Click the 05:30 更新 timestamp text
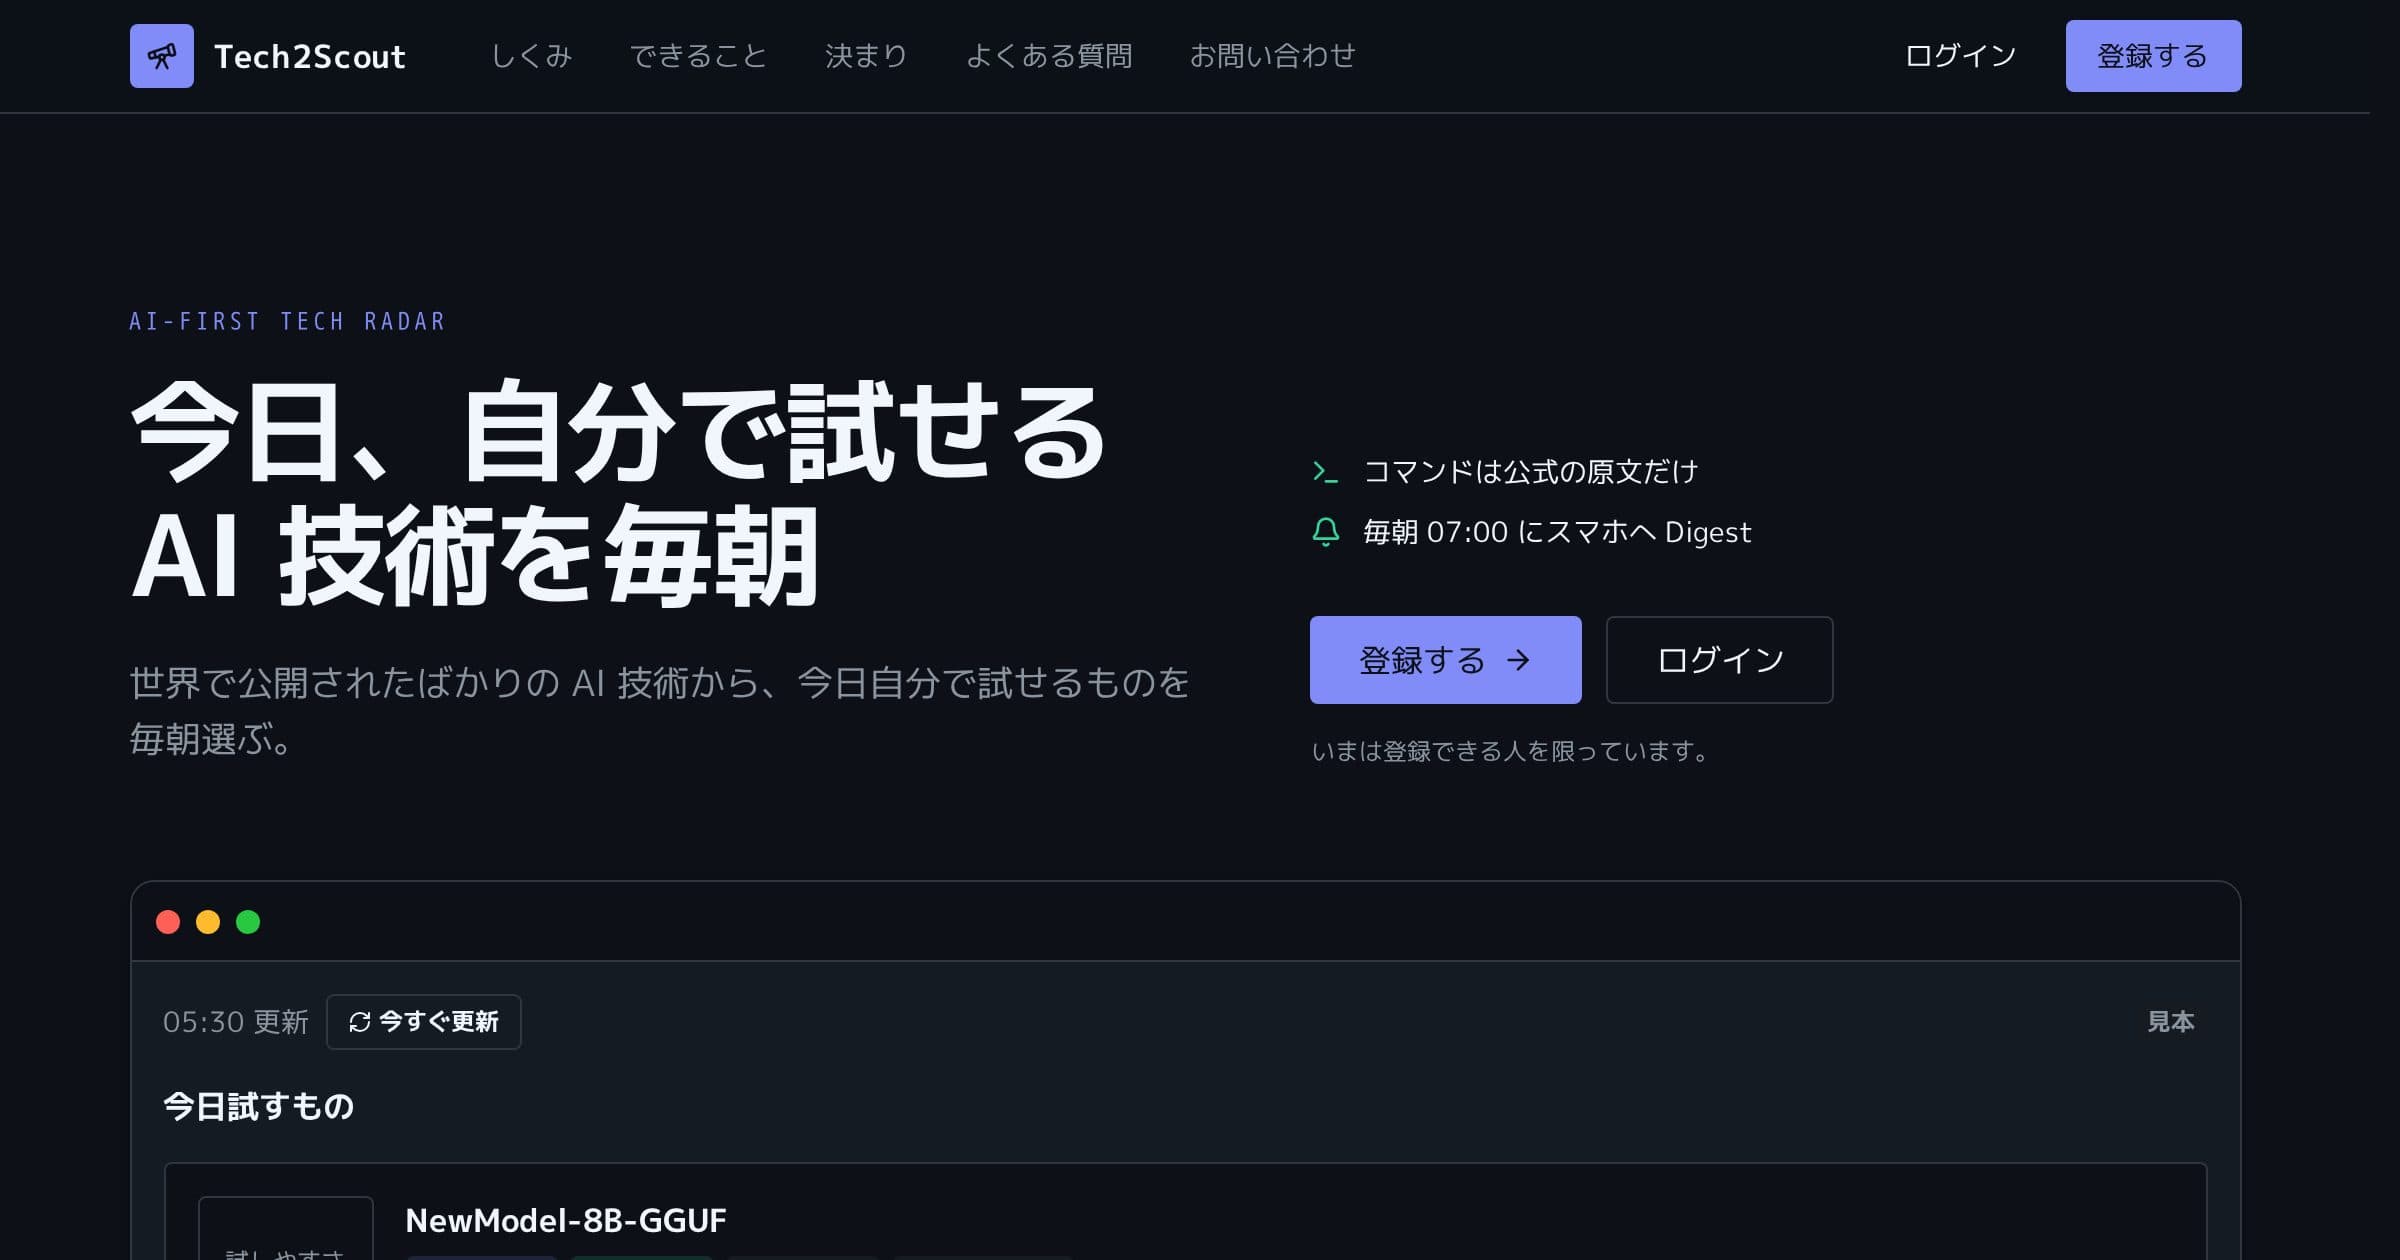Image resolution: width=2400 pixels, height=1260 pixels. tap(236, 1022)
